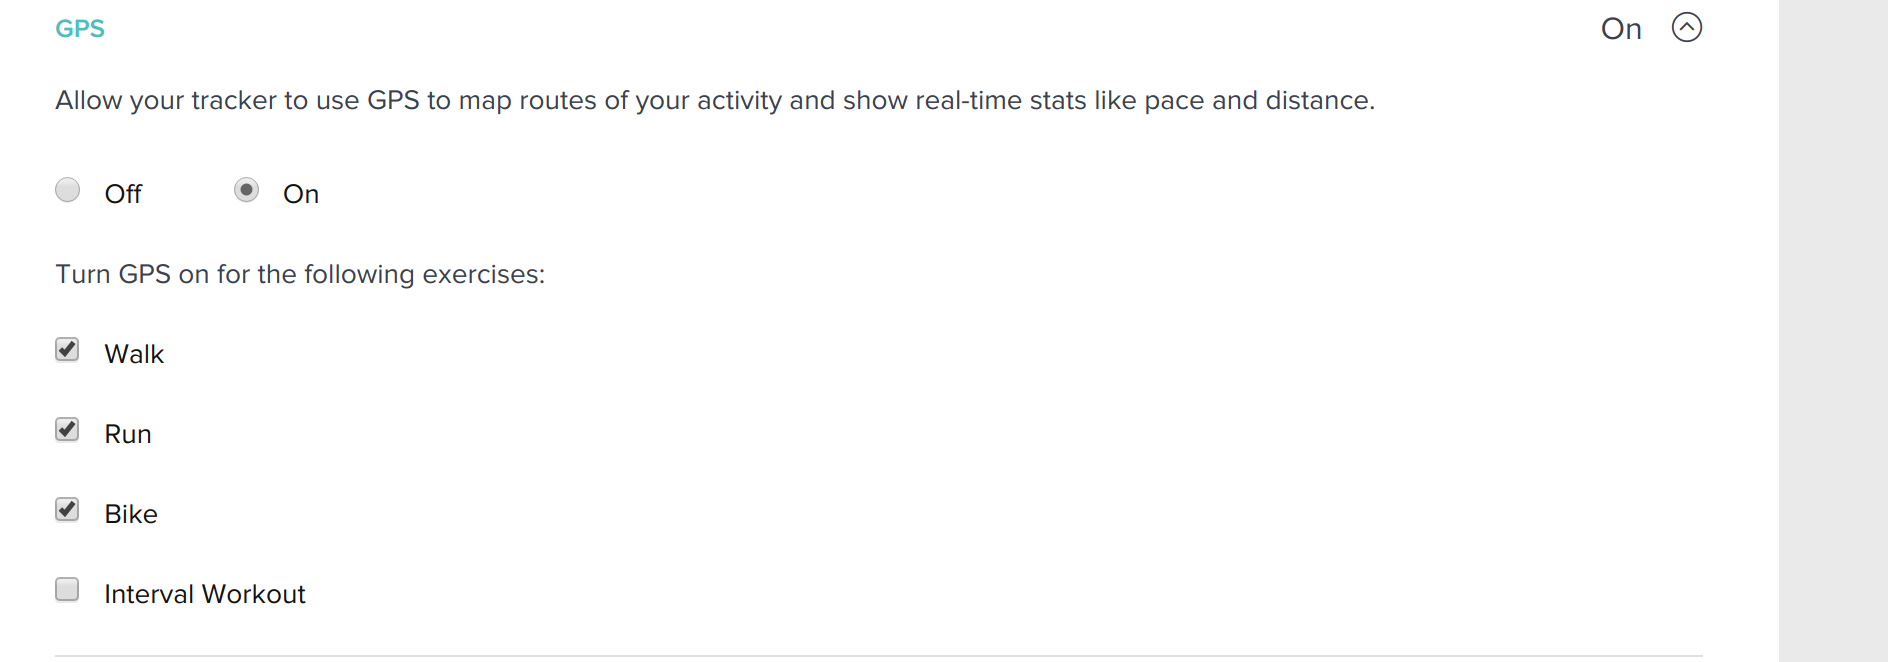Uncheck the Walk checkbox
Image resolution: width=1888 pixels, height=662 pixels.
point(67,350)
